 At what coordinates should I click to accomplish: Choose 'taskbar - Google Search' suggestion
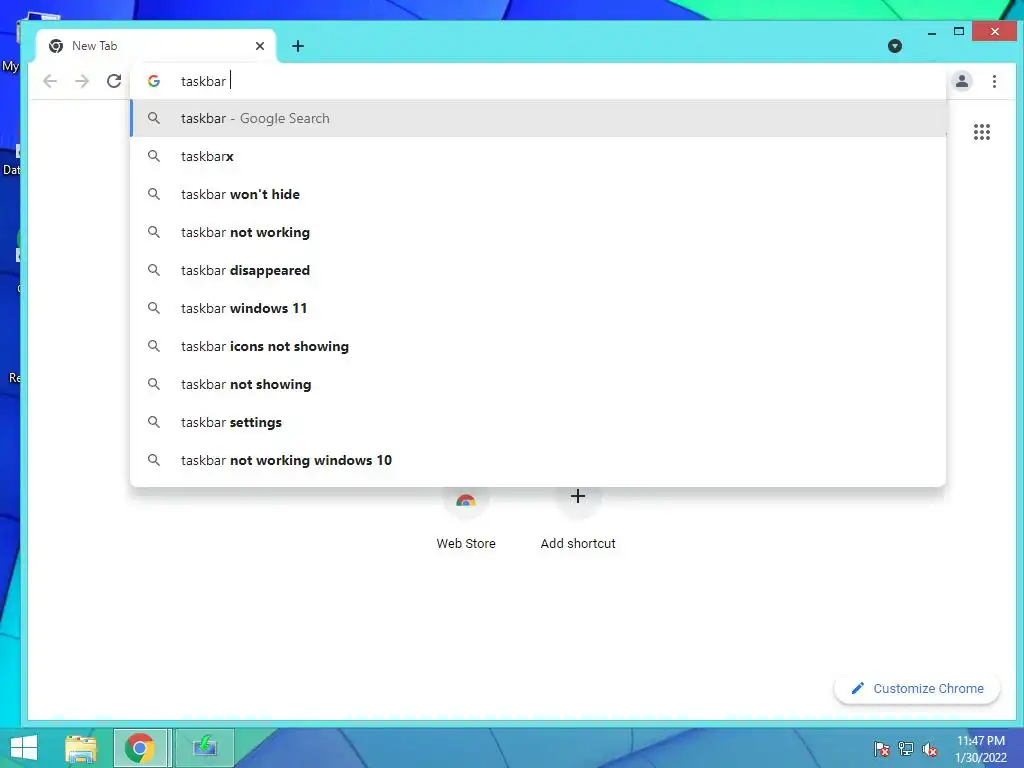(x=538, y=118)
